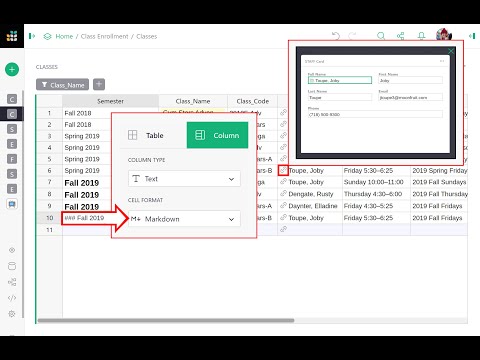Image resolution: width=480 pixels, height=360 pixels.
Task: Select the bold 'Fall 2019' cell in row 7
Action: (87, 183)
